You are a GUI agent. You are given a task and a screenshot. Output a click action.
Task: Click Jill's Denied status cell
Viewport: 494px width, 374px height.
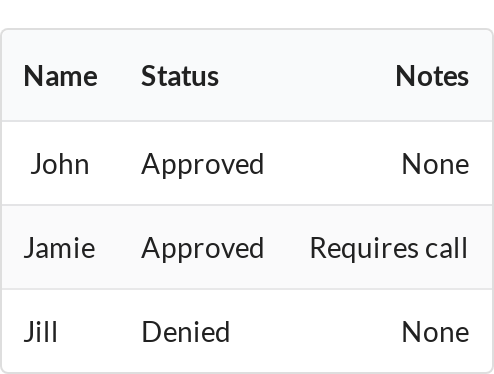[186, 332]
